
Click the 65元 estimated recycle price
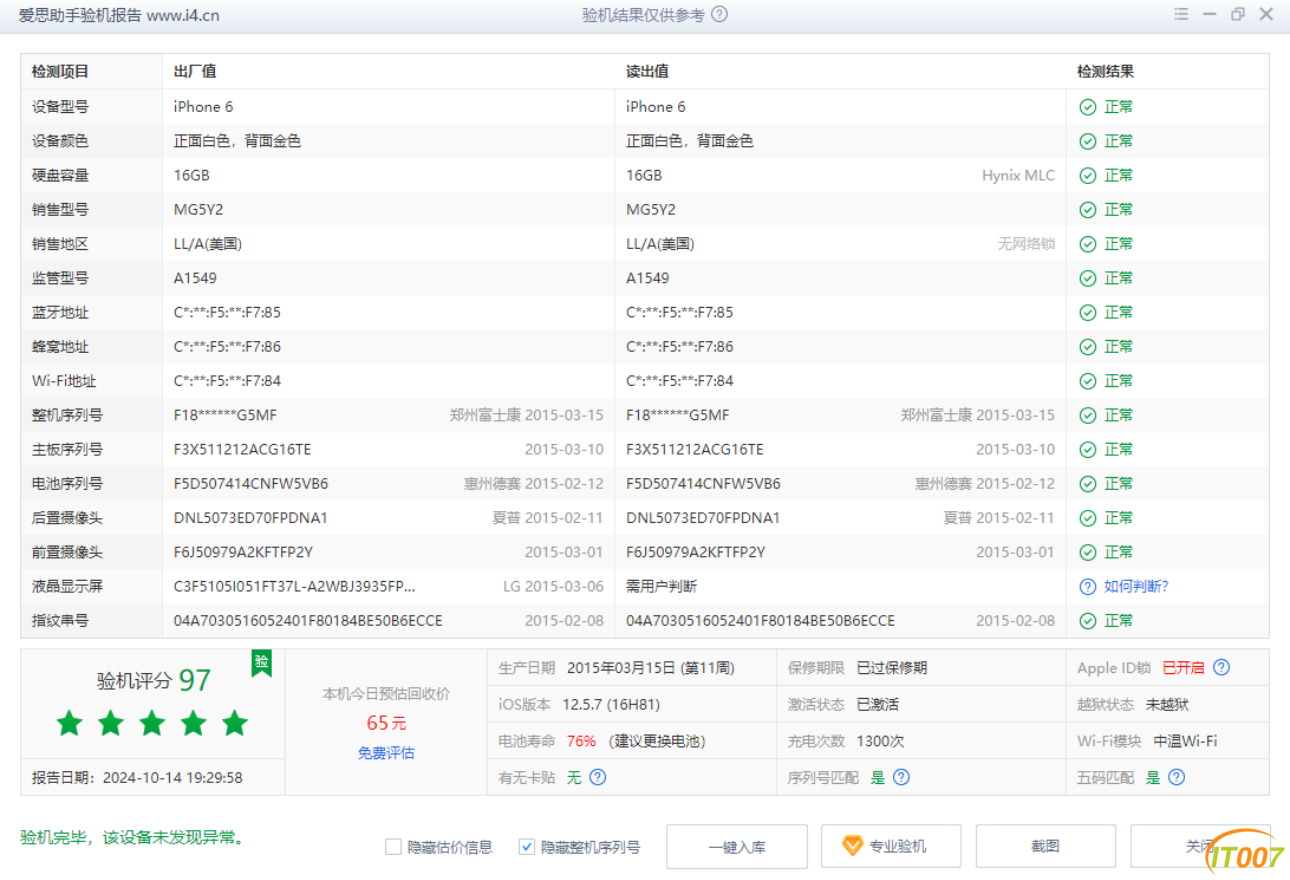pos(386,723)
